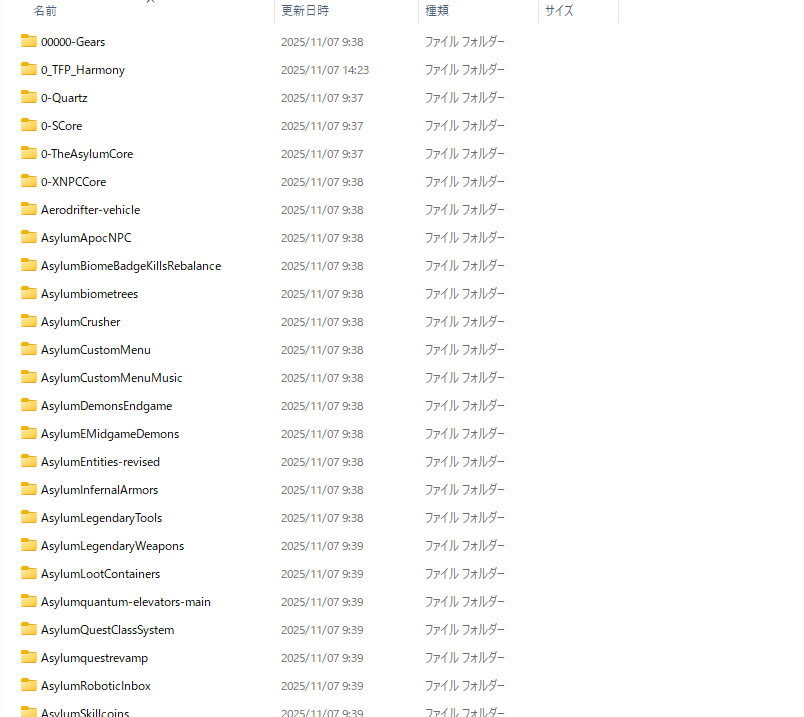The width and height of the screenshot is (804, 717).
Task: Click the サイズ column header
Action: click(x=559, y=11)
